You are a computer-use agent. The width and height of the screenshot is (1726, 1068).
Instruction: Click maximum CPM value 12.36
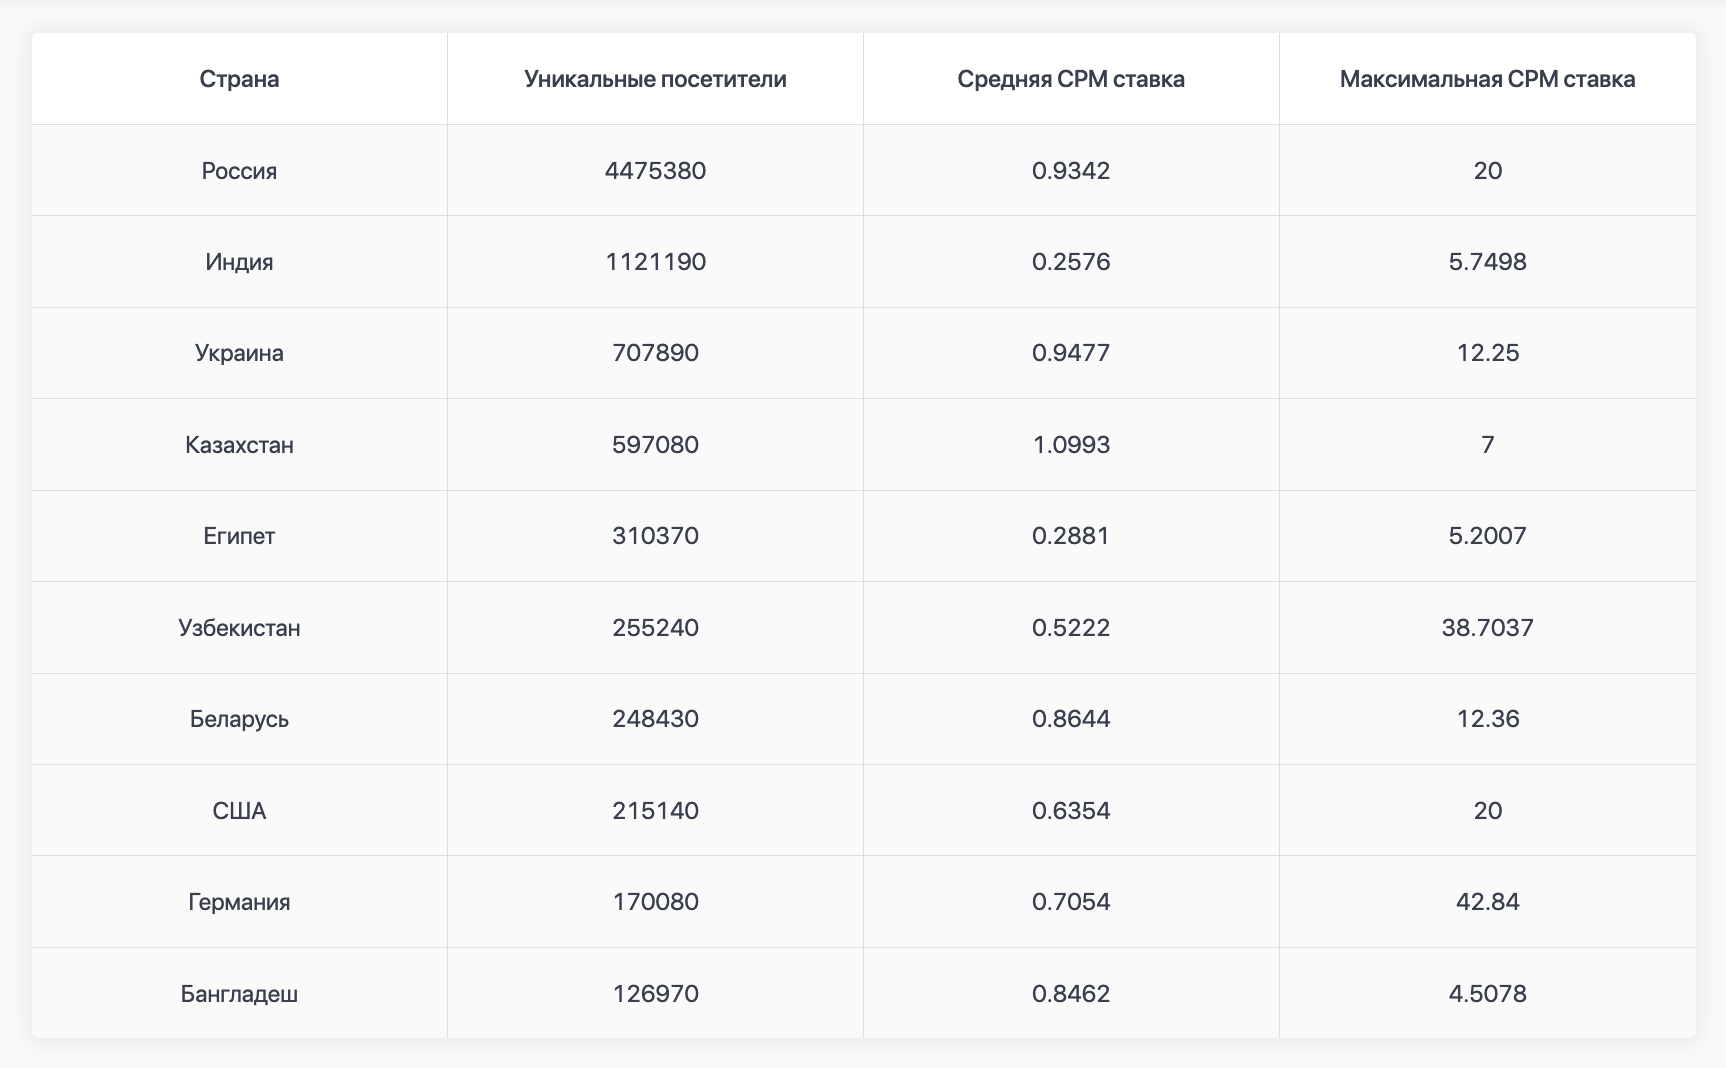(1487, 719)
